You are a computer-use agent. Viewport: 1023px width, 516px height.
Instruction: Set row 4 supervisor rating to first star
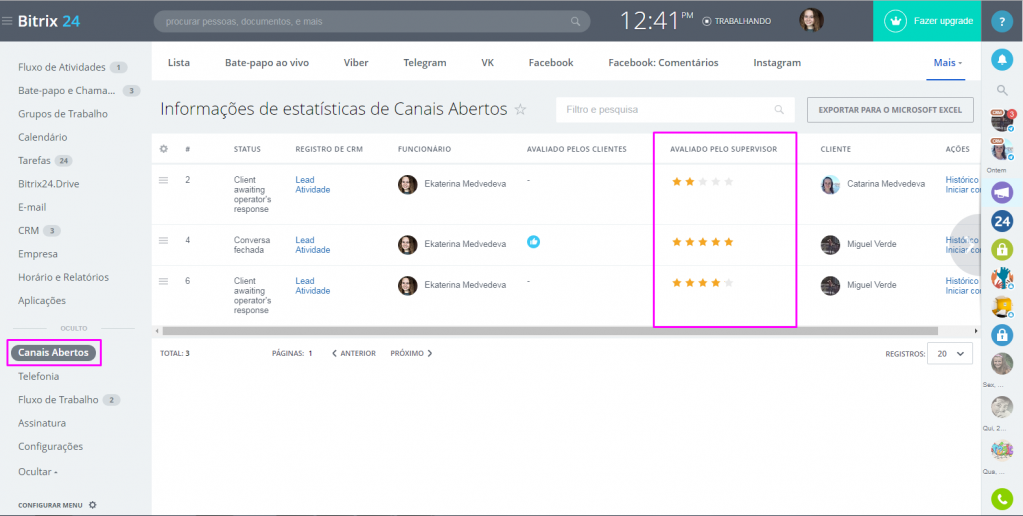pos(677,242)
